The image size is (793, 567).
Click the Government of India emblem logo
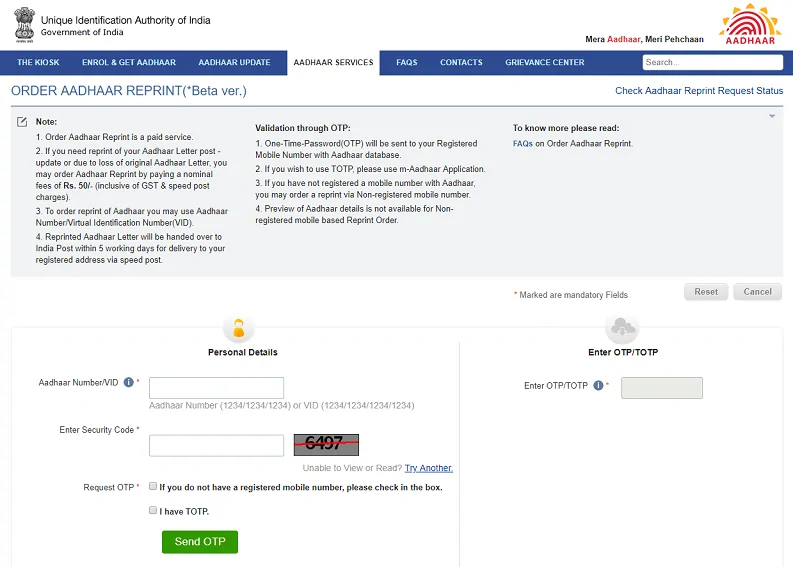pyautogui.click(x=24, y=24)
